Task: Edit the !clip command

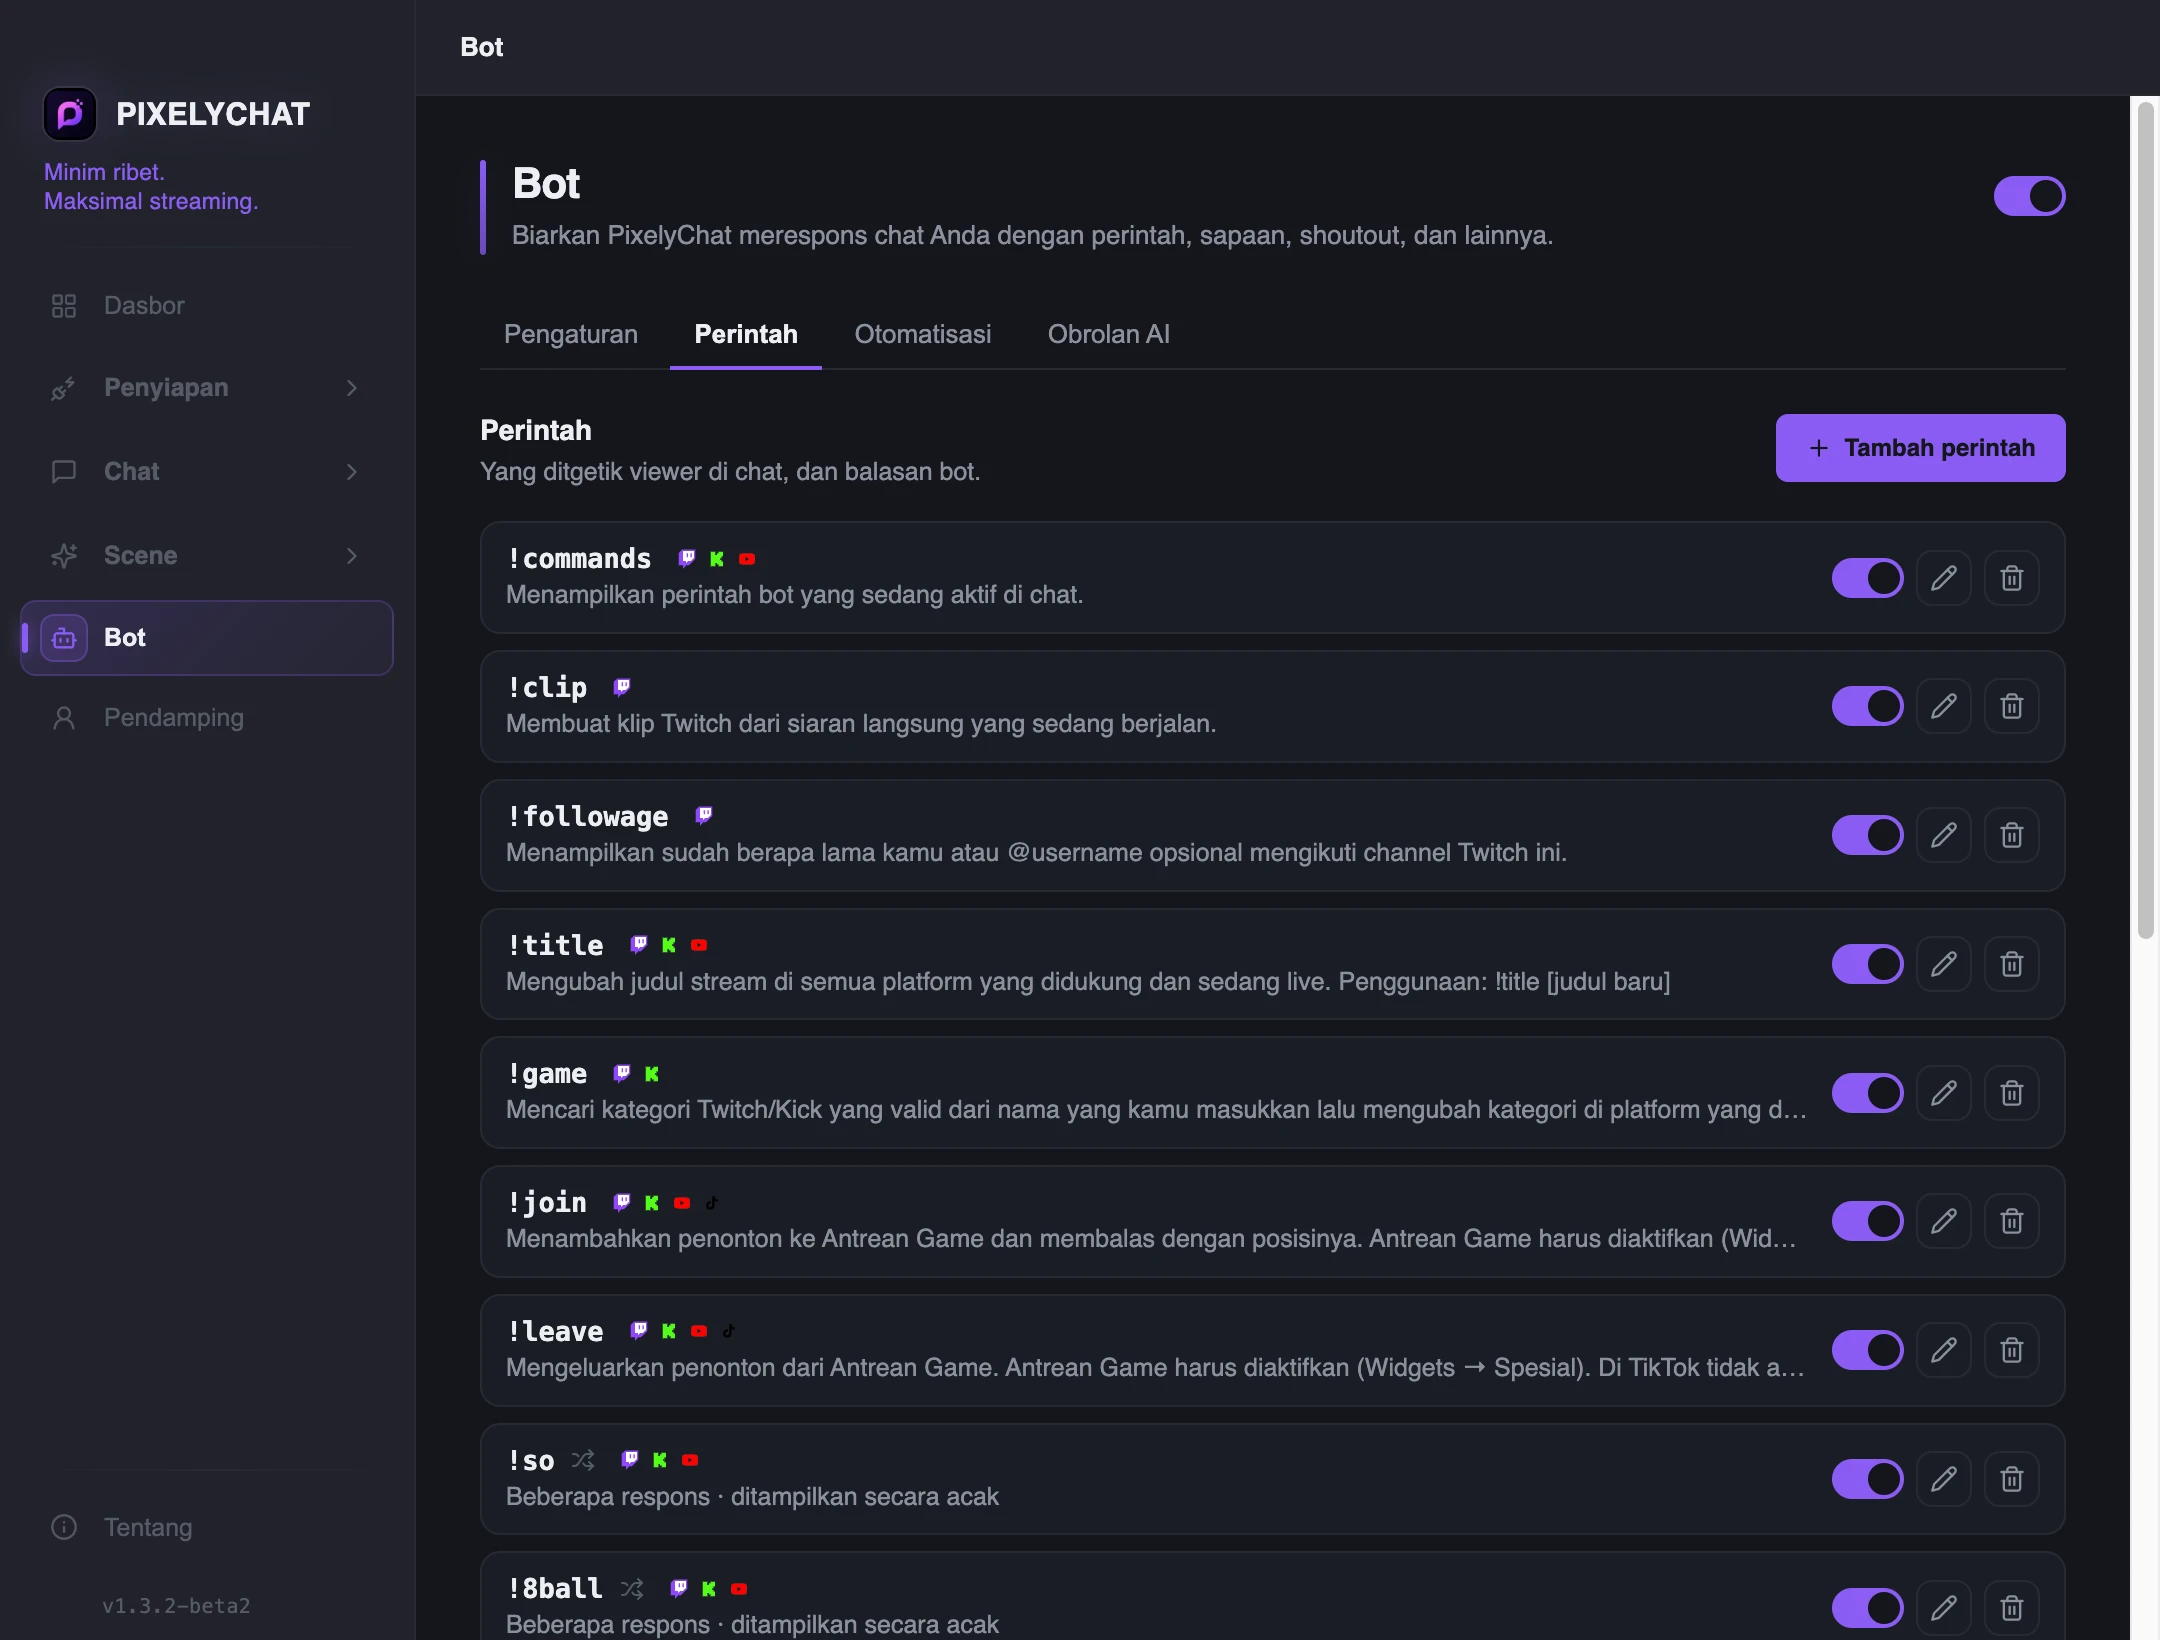Action: (1943, 707)
